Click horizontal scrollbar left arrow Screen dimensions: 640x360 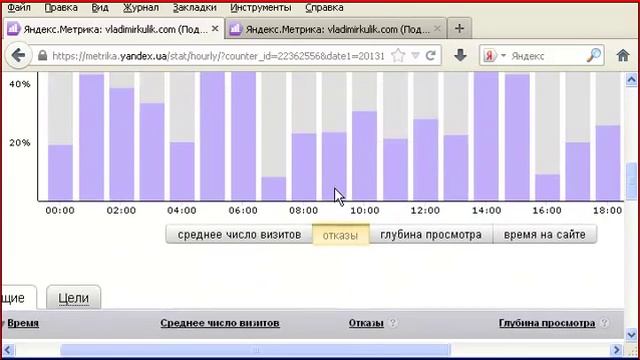click(8, 350)
